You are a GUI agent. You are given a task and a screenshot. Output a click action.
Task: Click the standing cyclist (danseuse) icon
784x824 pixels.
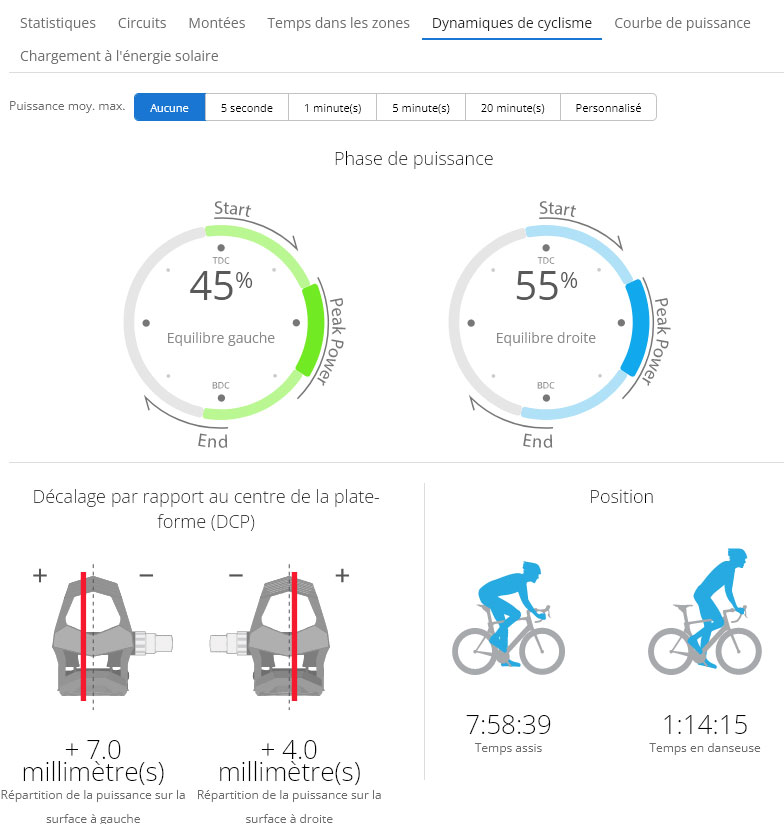705,612
